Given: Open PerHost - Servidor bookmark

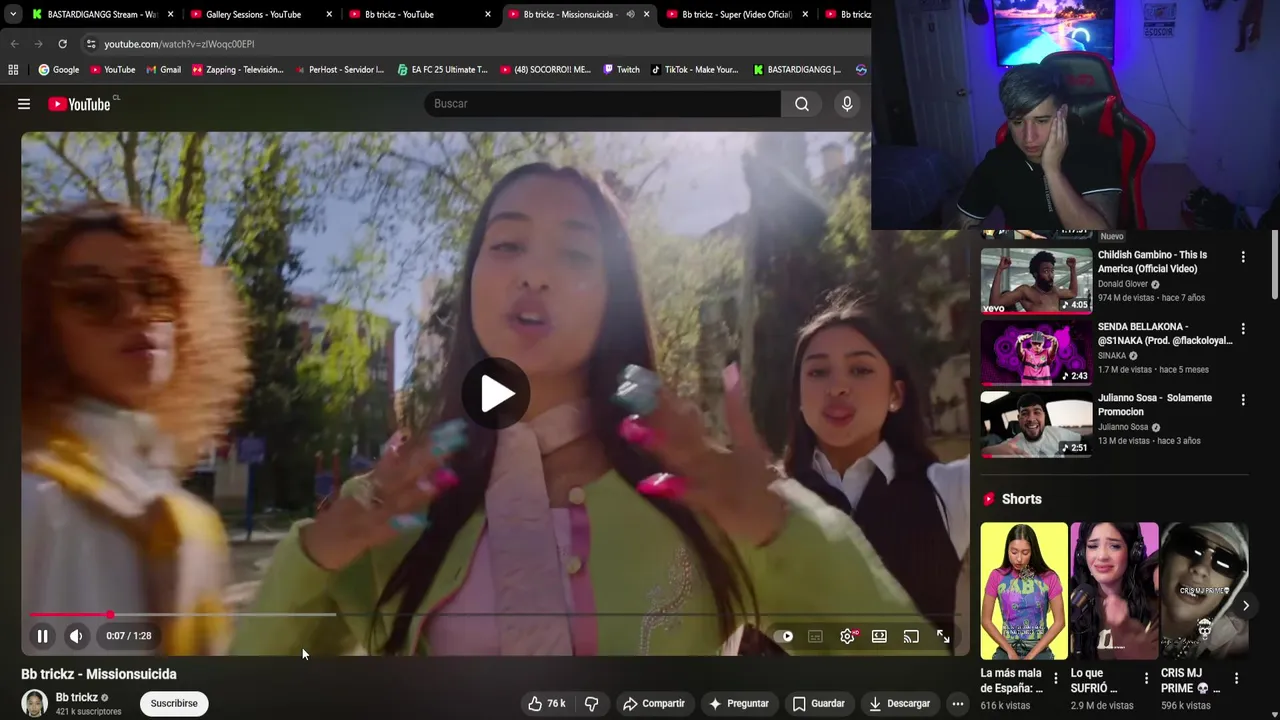Looking at the screenshot, I should tap(339, 70).
